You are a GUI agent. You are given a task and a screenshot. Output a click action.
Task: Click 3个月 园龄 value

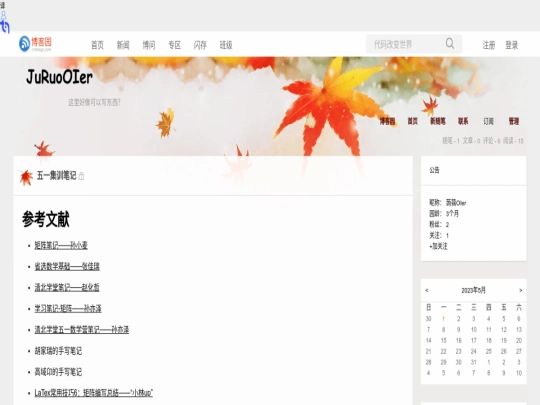[452, 214]
